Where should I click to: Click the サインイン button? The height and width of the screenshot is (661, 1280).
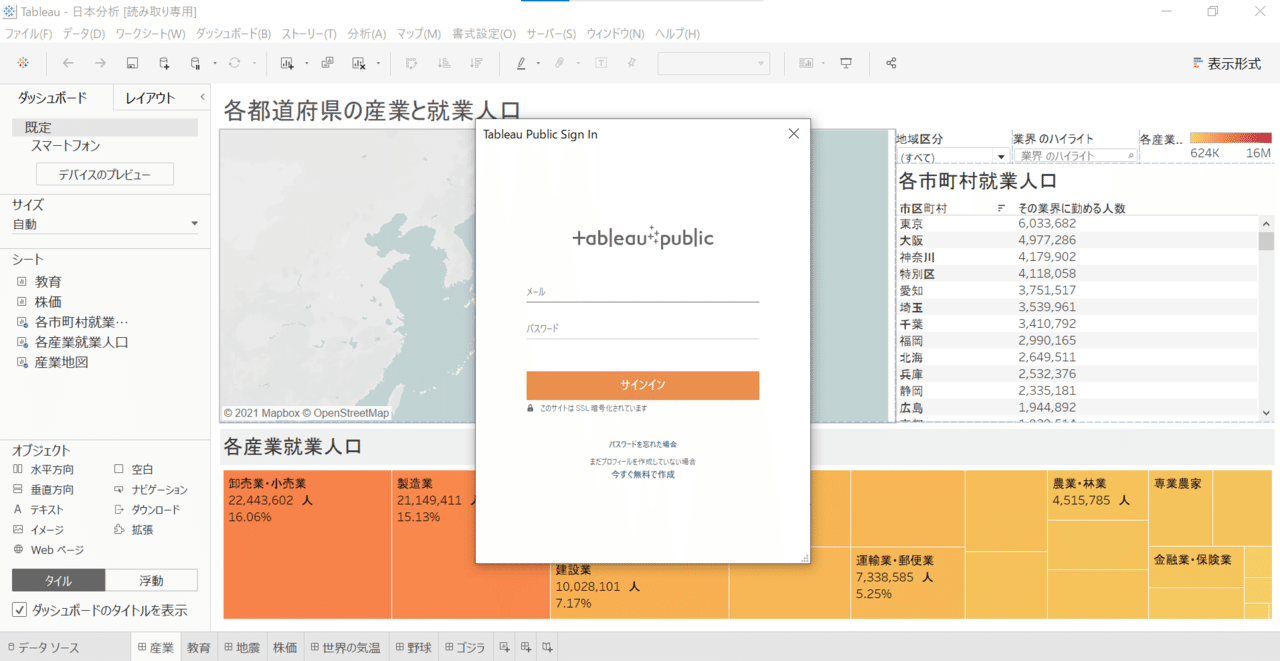[x=643, y=385]
